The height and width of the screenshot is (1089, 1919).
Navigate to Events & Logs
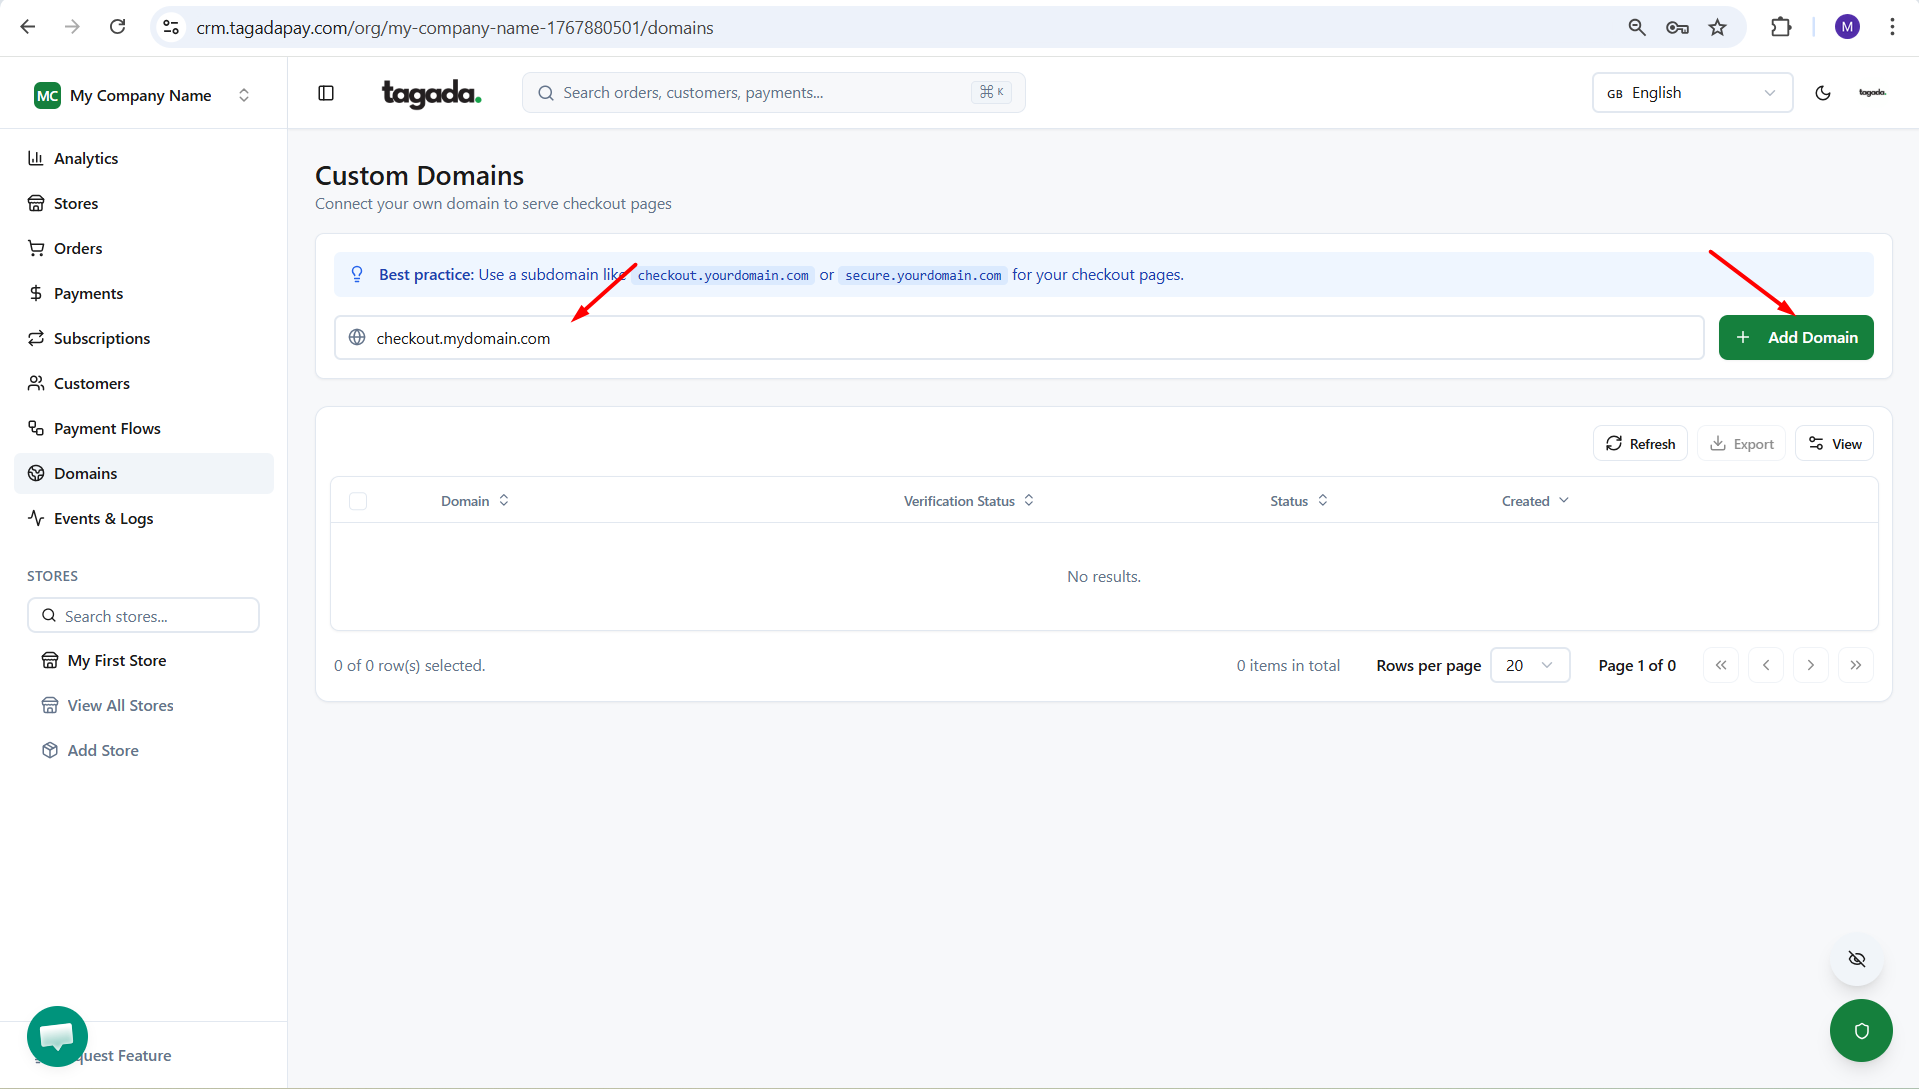[x=103, y=518]
